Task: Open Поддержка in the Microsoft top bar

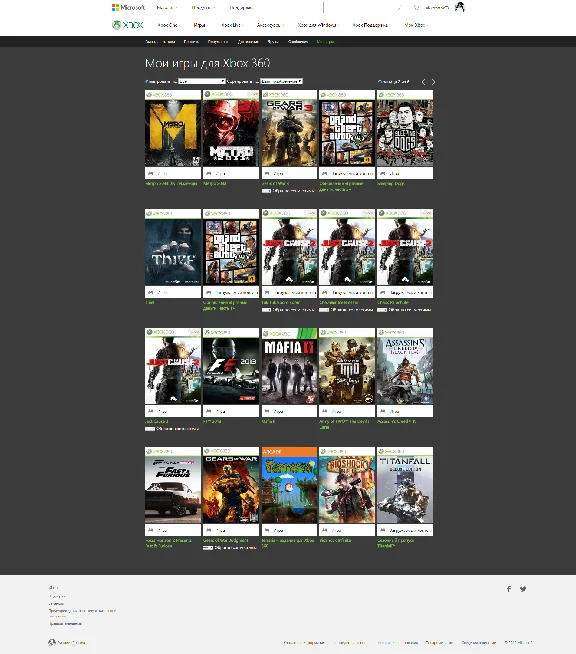Action: pyautogui.click(x=241, y=8)
